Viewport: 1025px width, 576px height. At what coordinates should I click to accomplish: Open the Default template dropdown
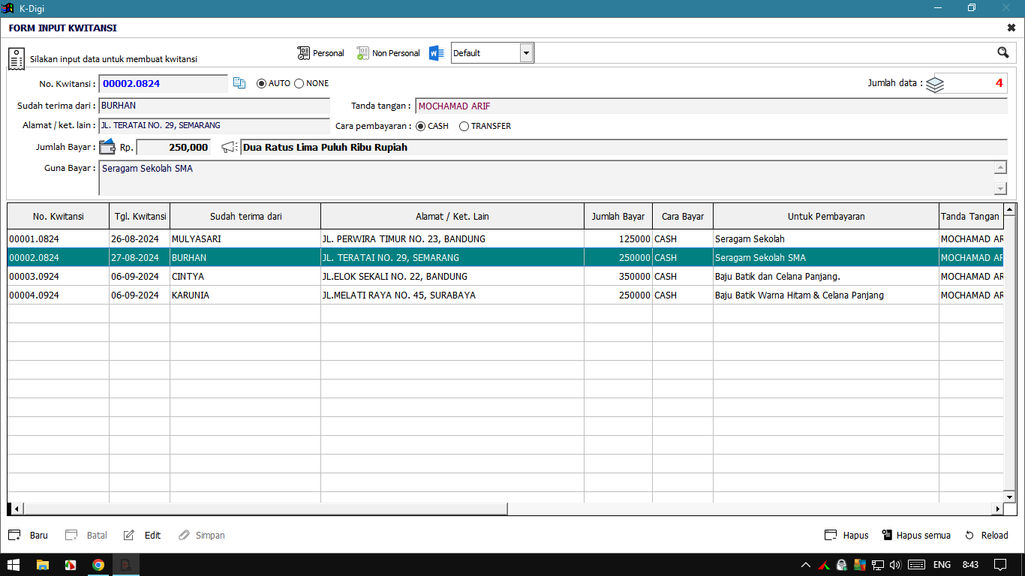coord(526,53)
